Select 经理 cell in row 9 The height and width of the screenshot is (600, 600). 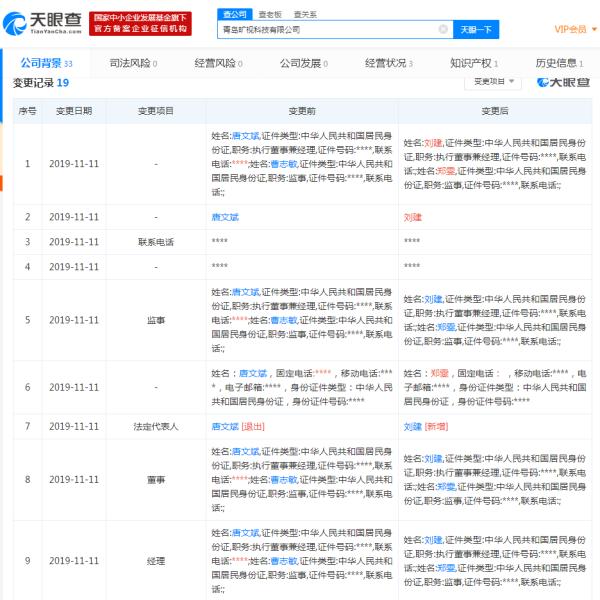tap(156, 561)
